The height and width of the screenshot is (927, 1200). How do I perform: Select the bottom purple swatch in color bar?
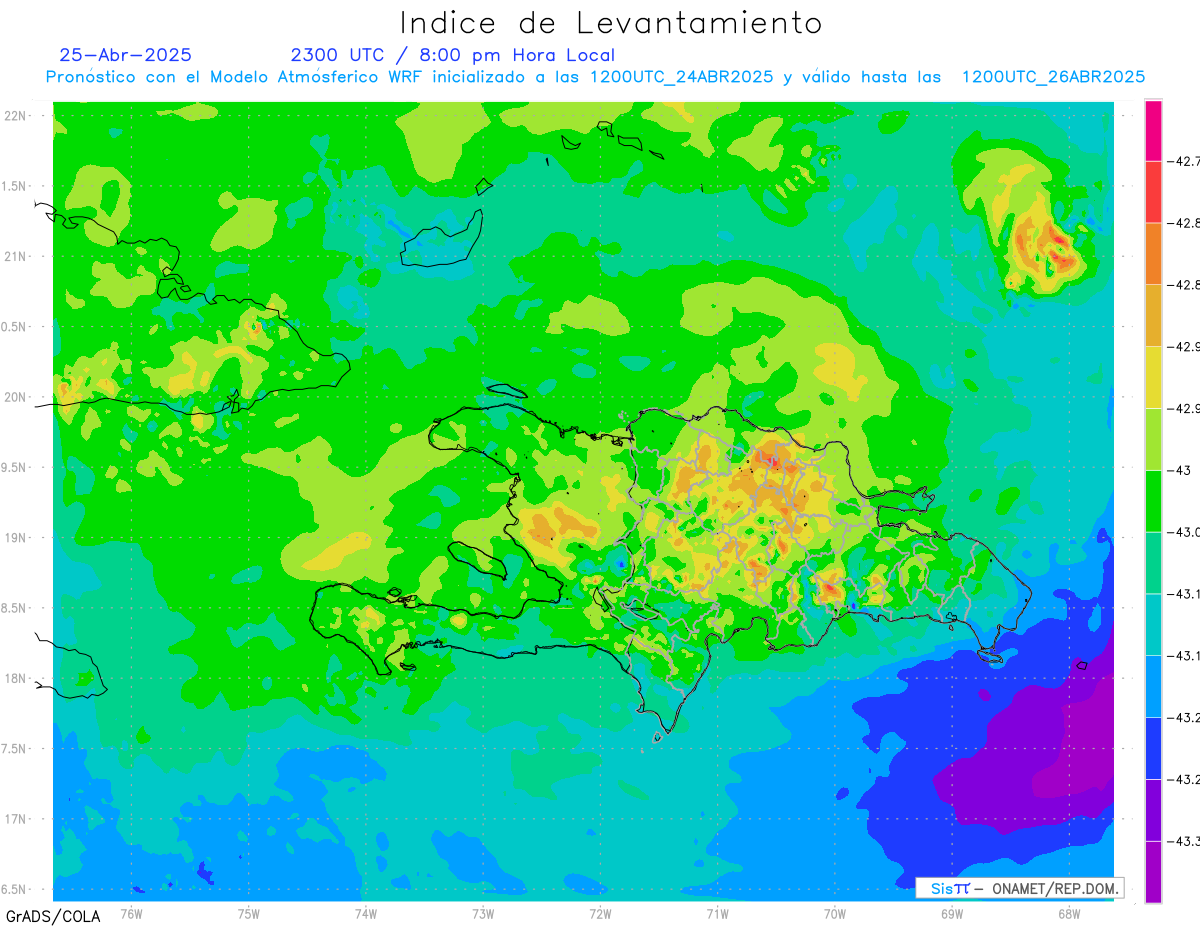(1153, 872)
